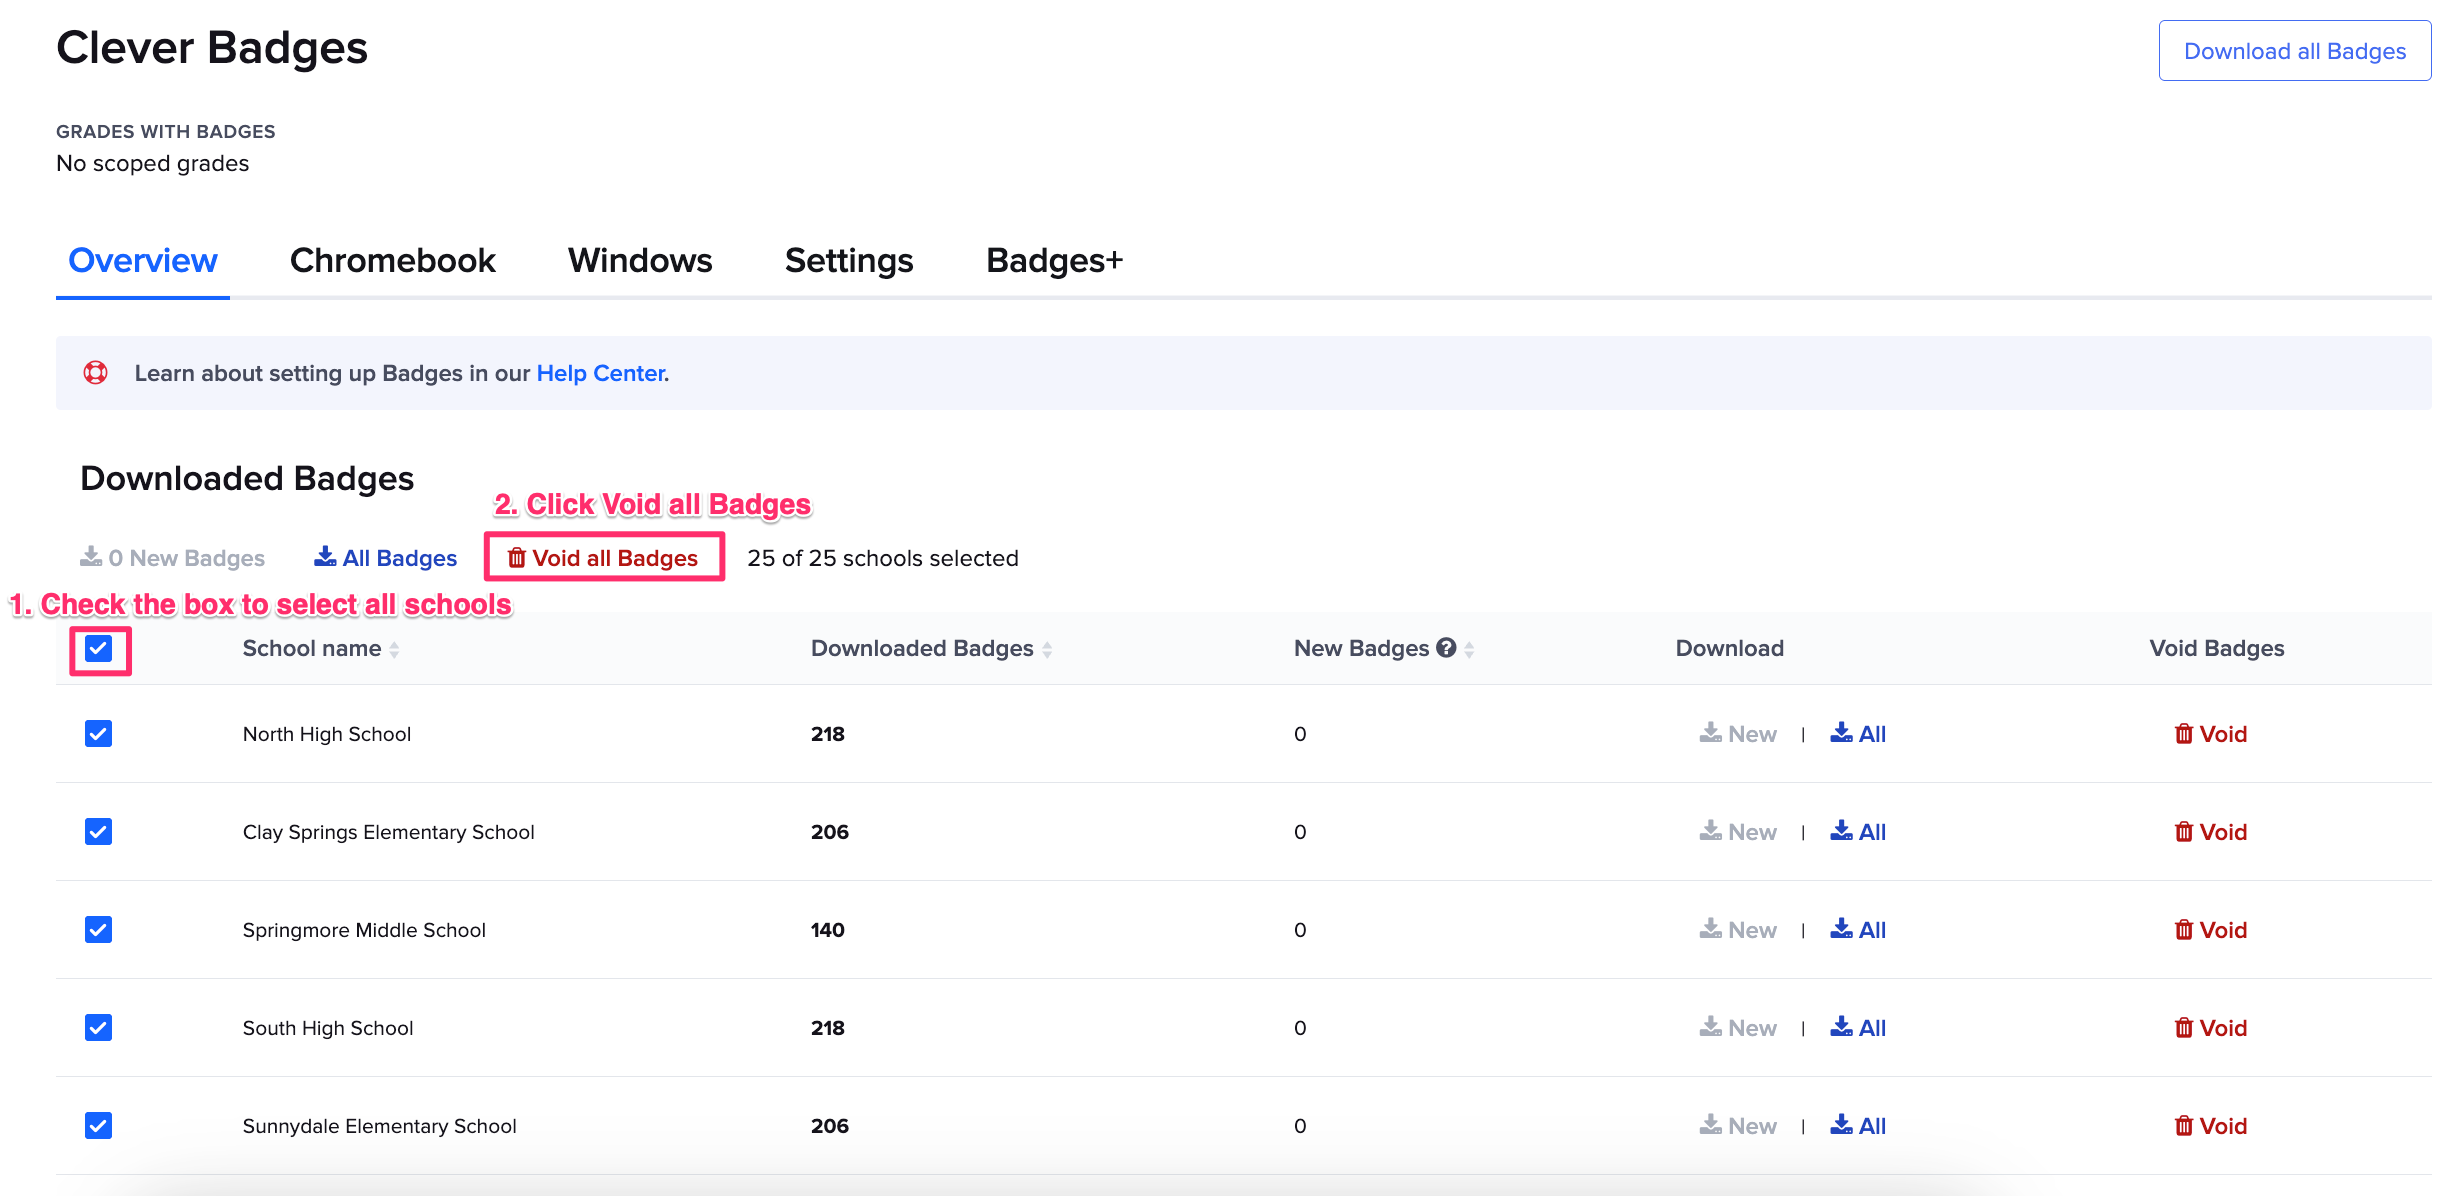Image resolution: width=2464 pixels, height=1196 pixels.
Task: Click the lifebuoy help icon in banner
Action: 95,373
